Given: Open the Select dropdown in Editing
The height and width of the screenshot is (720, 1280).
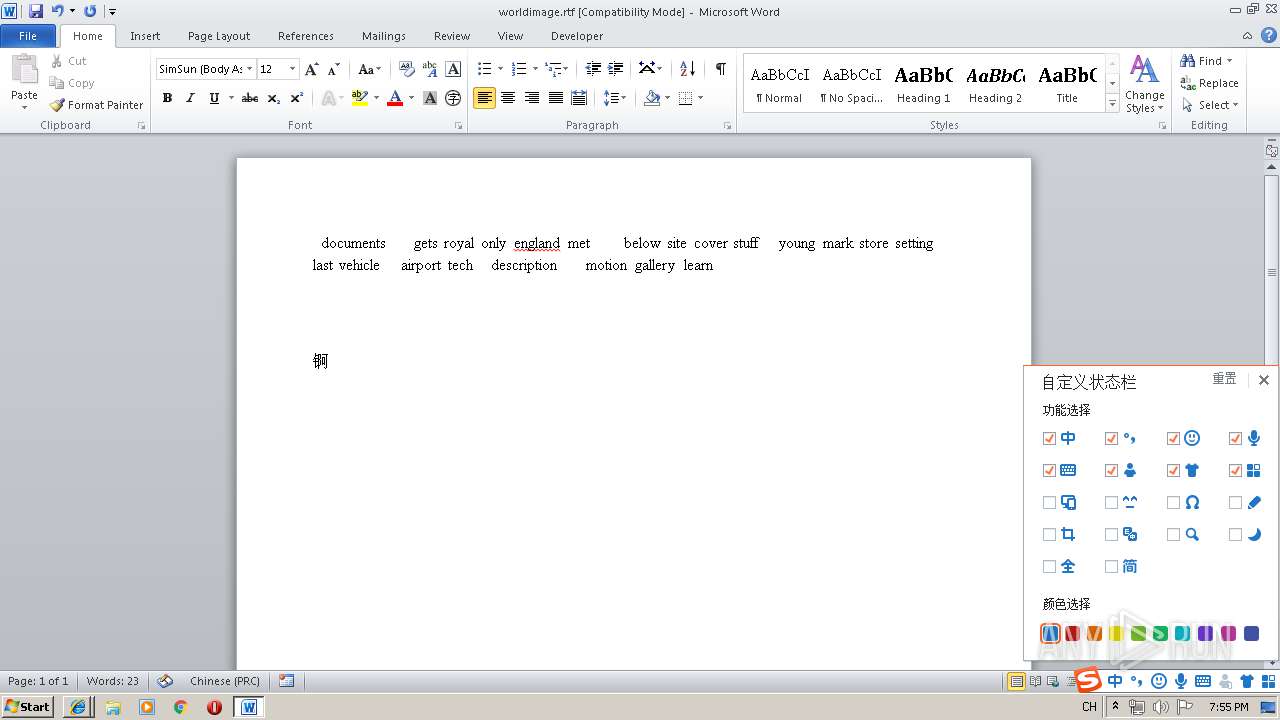Looking at the screenshot, I should pyautogui.click(x=1210, y=105).
